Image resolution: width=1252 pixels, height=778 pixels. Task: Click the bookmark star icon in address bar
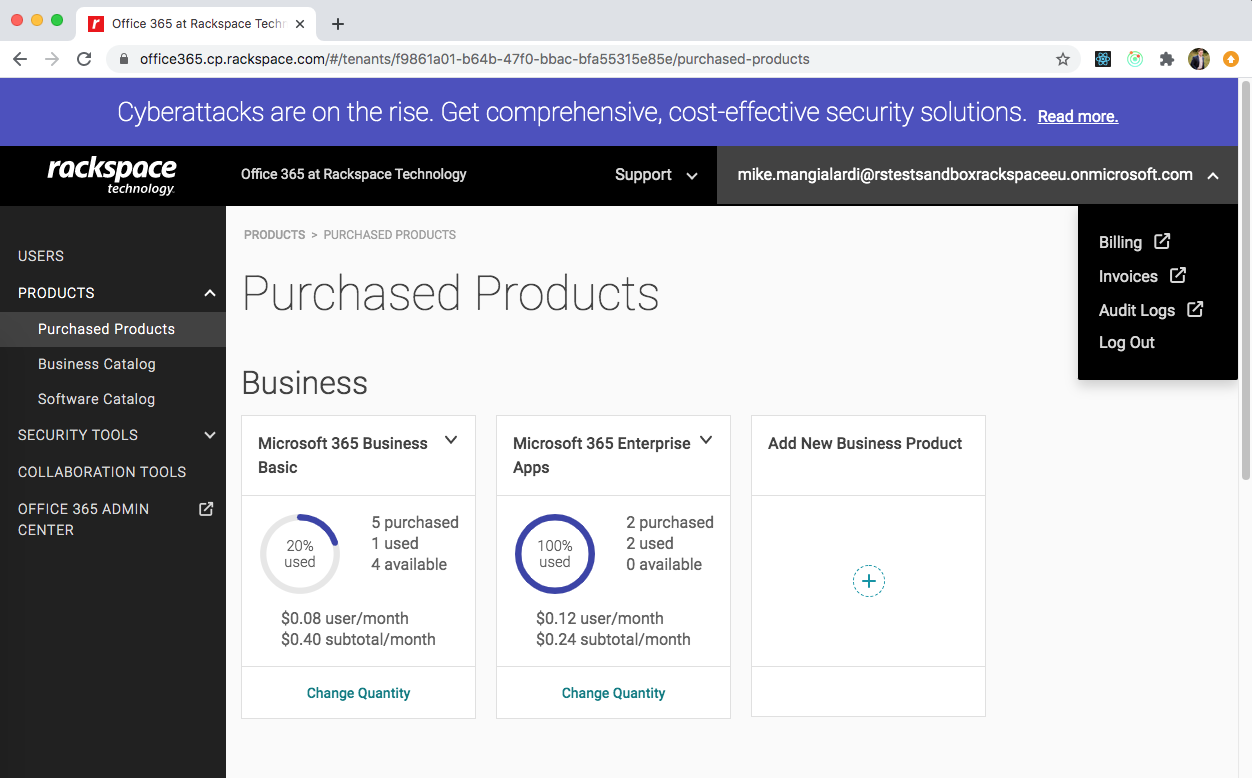coord(1063,59)
